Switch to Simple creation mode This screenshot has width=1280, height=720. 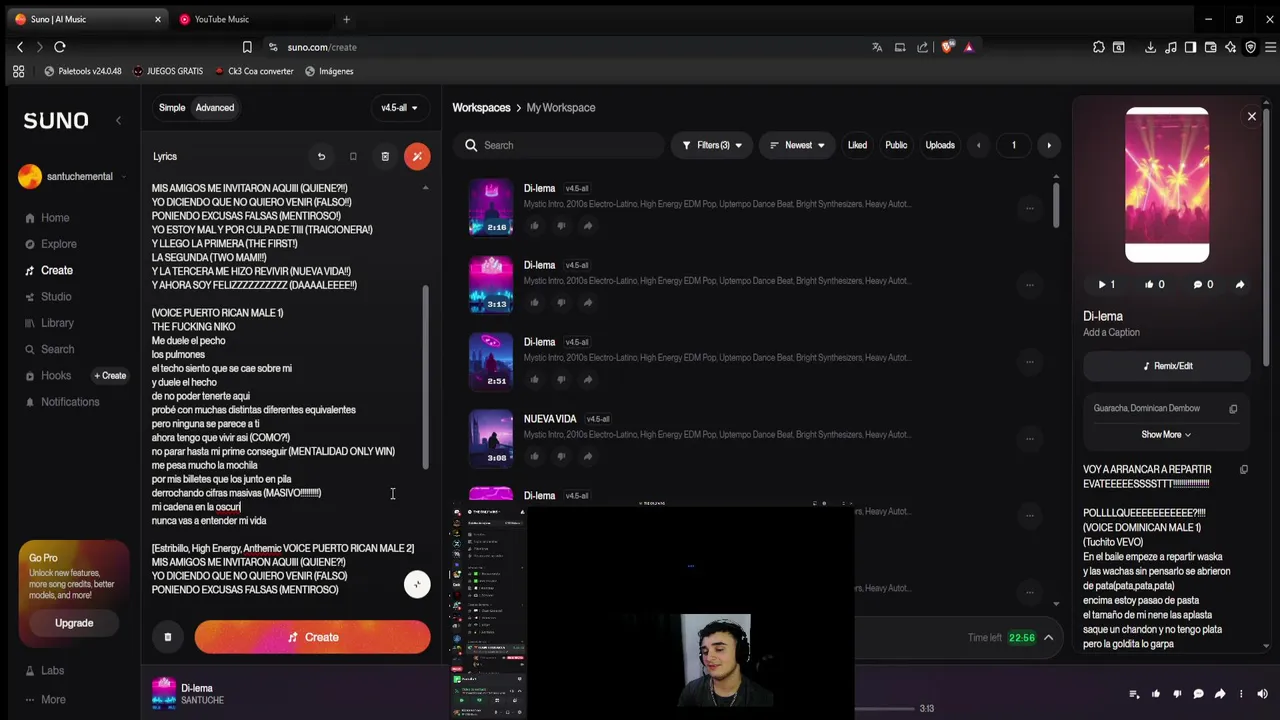pos(172,108)
